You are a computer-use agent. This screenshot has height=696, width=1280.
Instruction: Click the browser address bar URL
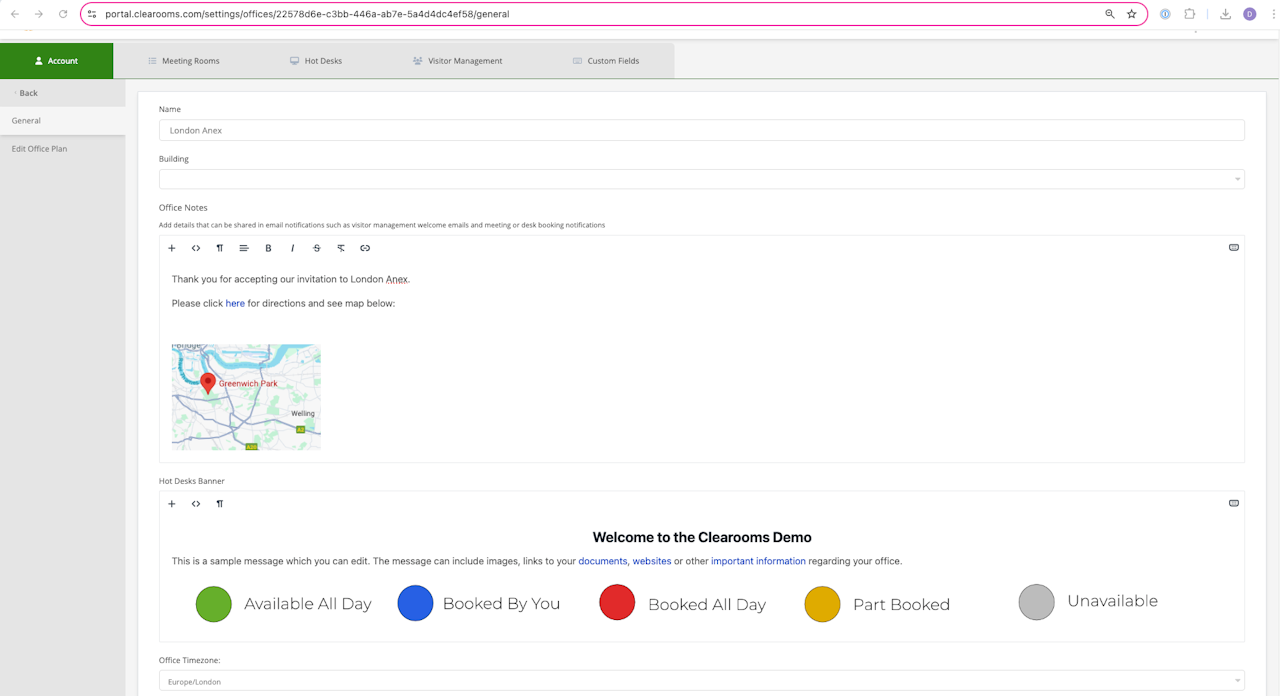[307, 14]
